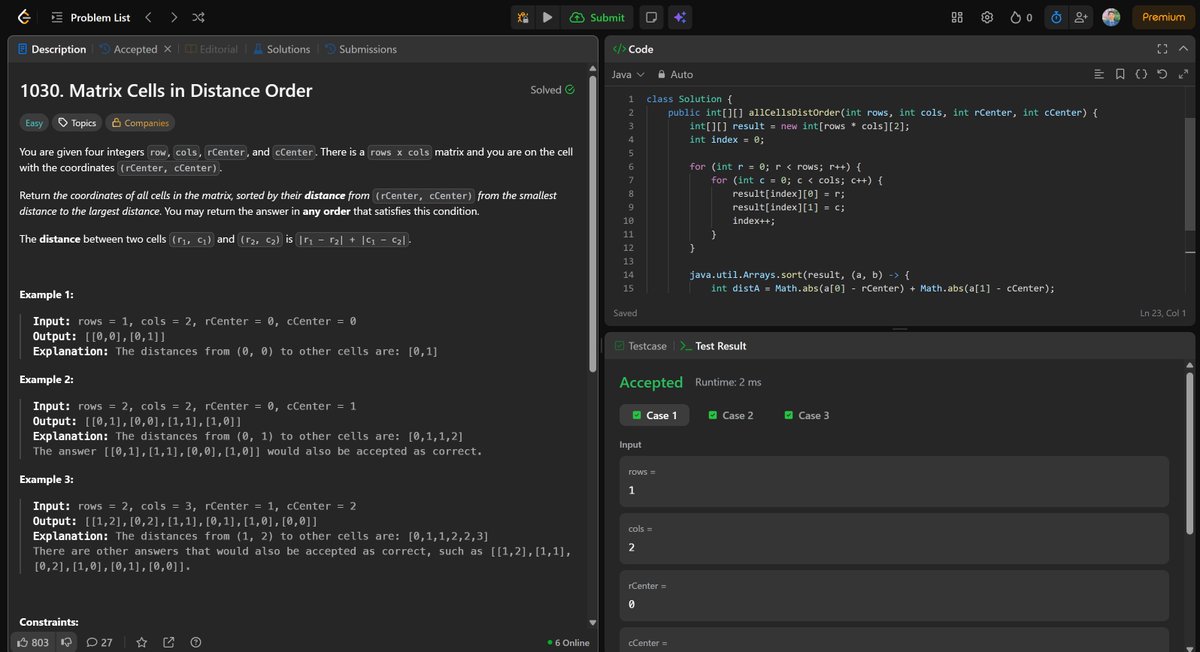1200x652 pixels.
Task: Click the 6 Online indicator
Action: 569,642
